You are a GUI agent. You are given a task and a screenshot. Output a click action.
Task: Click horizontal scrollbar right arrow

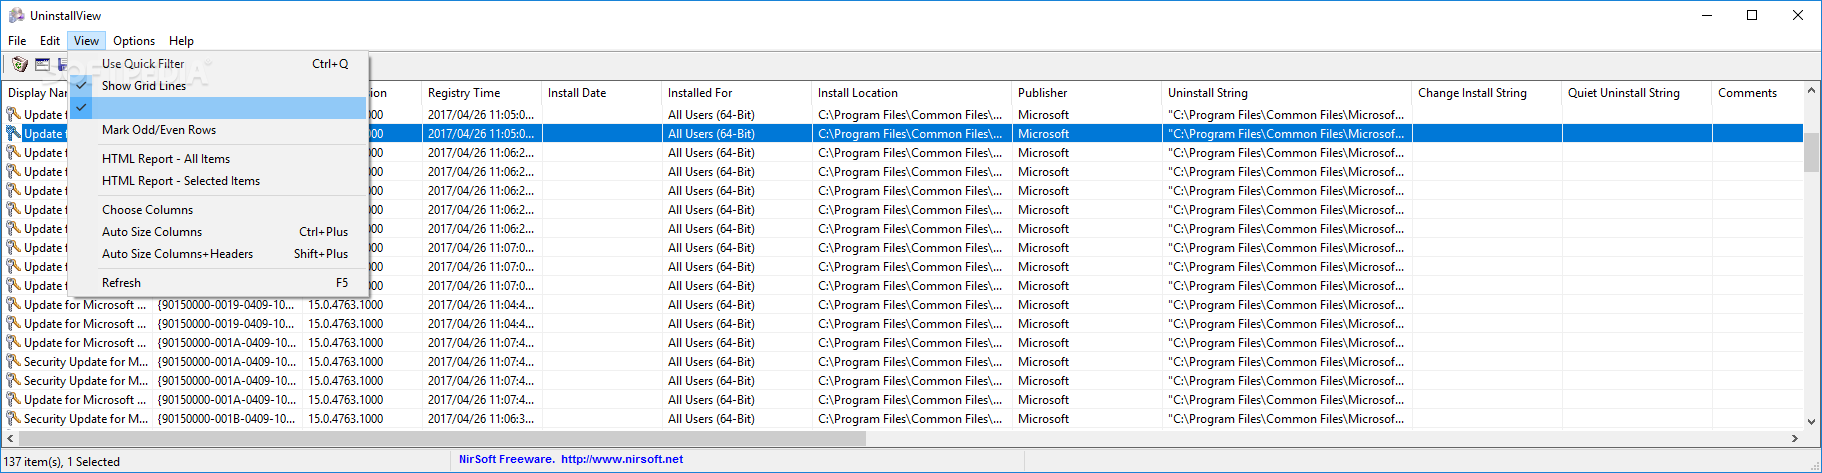click(x=1795, y=438)
